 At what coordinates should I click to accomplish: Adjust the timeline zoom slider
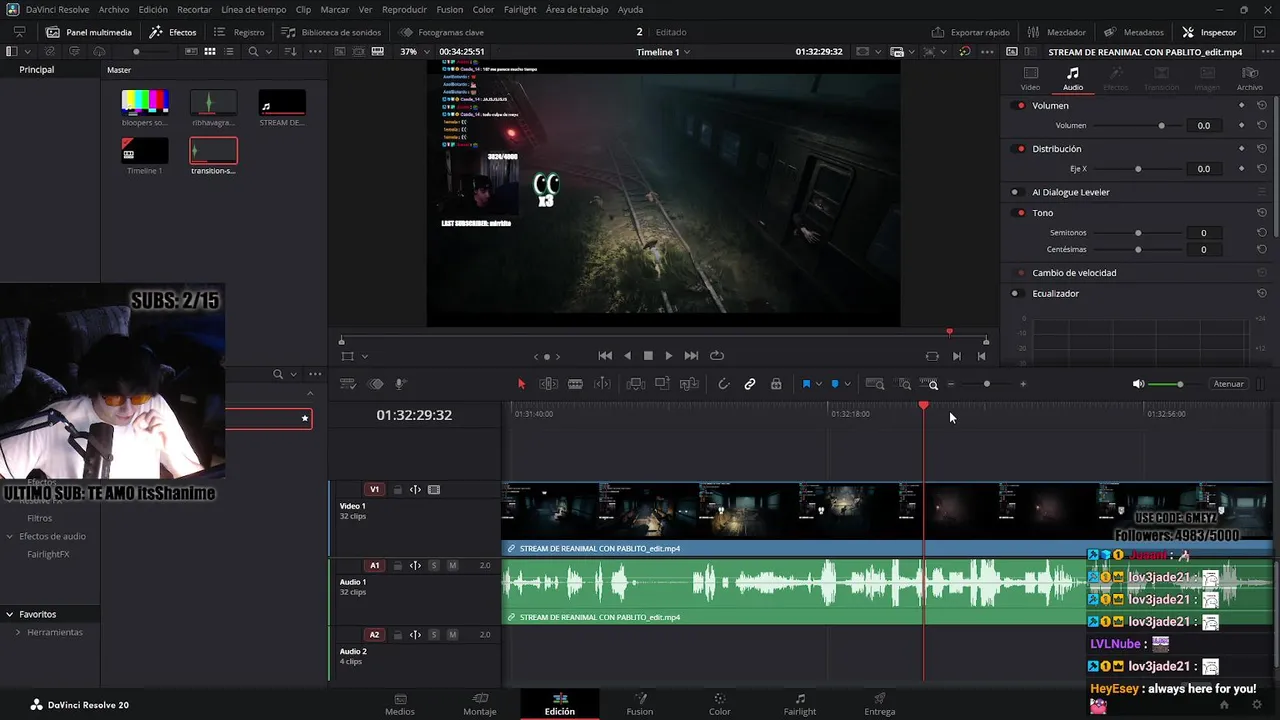coord(987,384)
